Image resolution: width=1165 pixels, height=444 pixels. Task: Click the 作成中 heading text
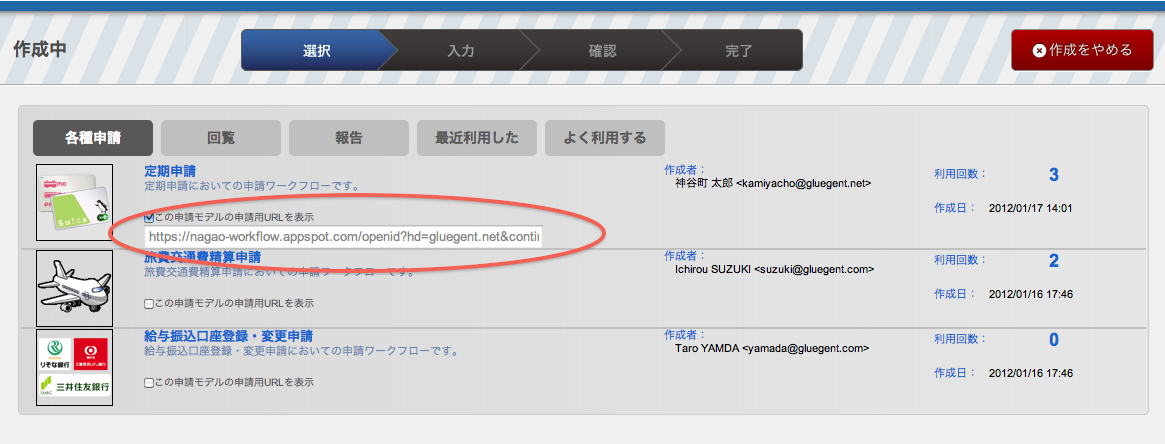[40, 50]
